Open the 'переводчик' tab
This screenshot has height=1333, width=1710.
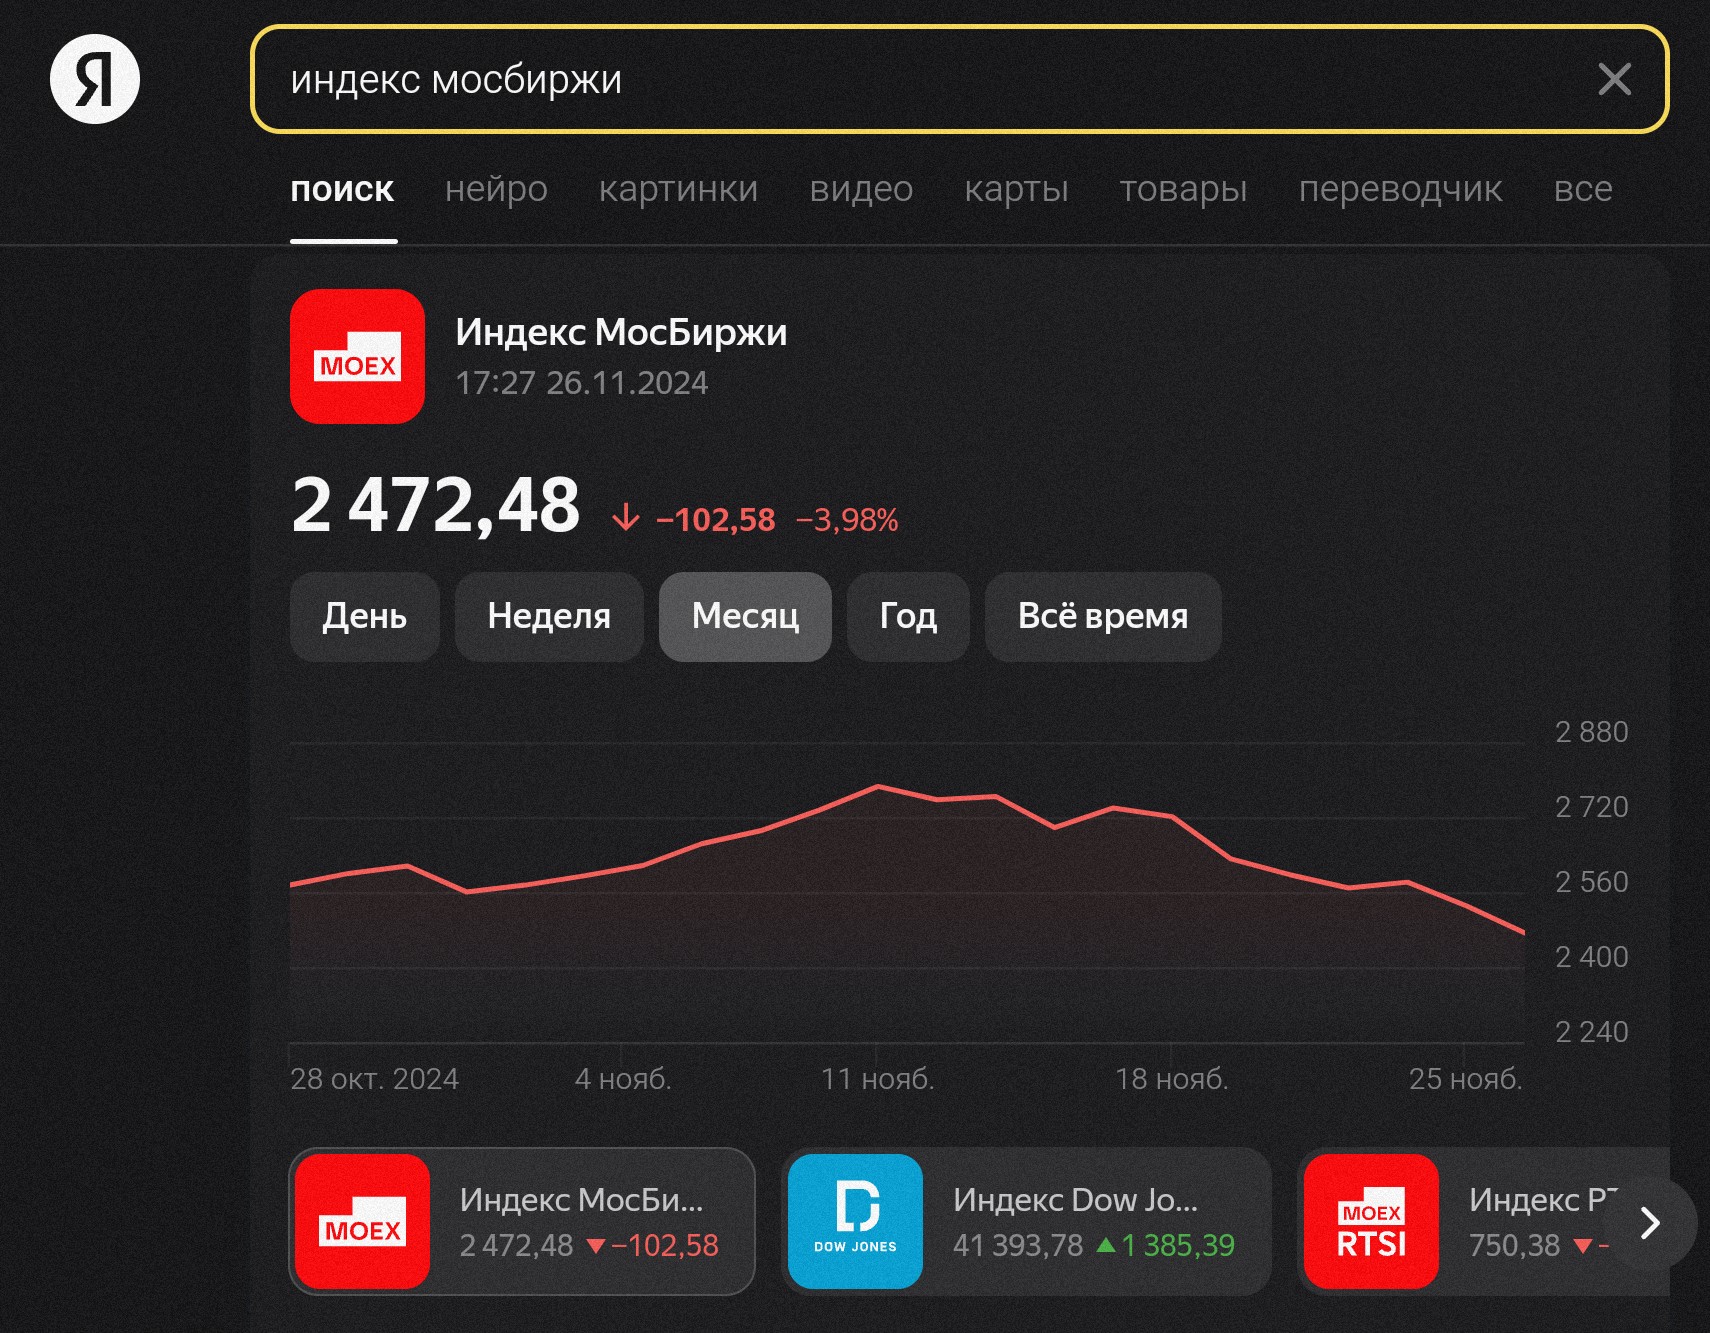point(1400,189)
